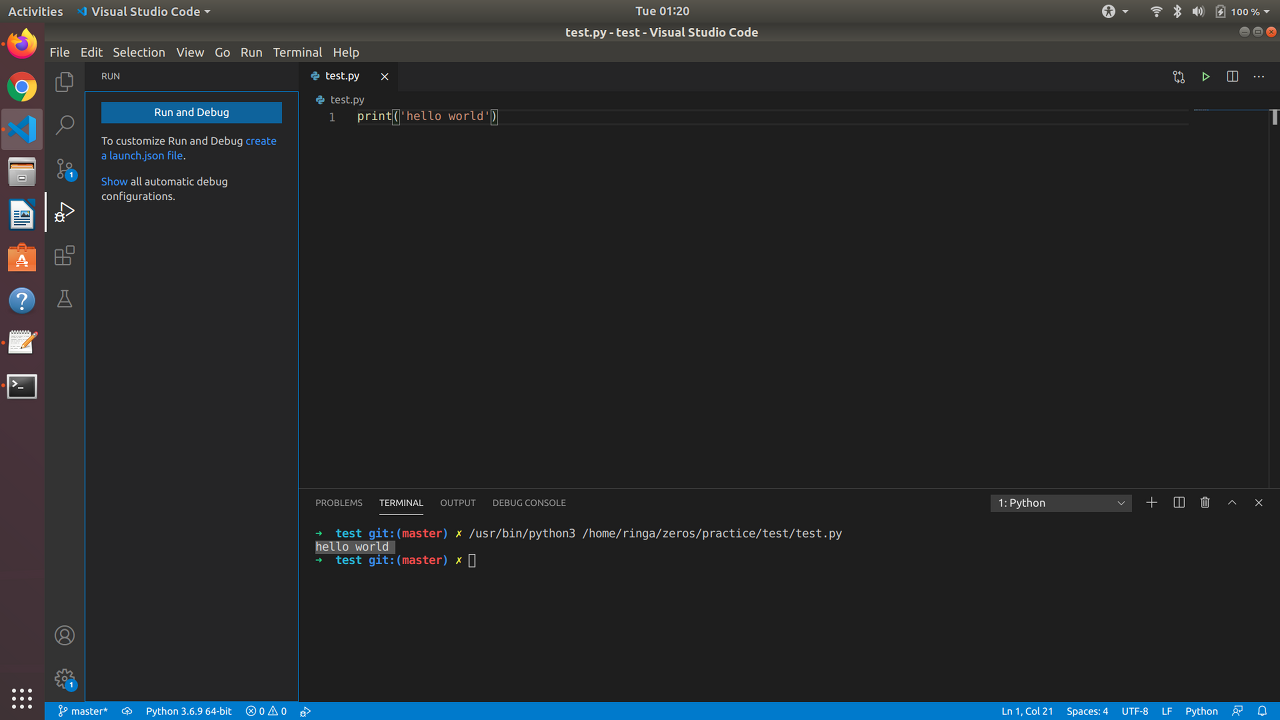Screen dimensions: 1280x720
Task: Close the bottom panel
Action: [1259, 502]
